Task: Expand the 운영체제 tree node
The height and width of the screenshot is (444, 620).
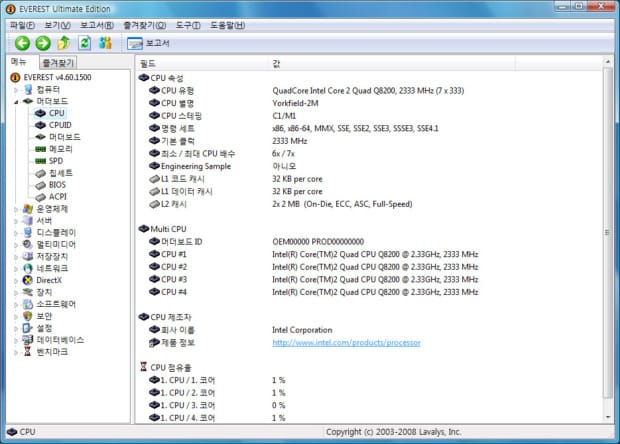Action: coord(16,208)
